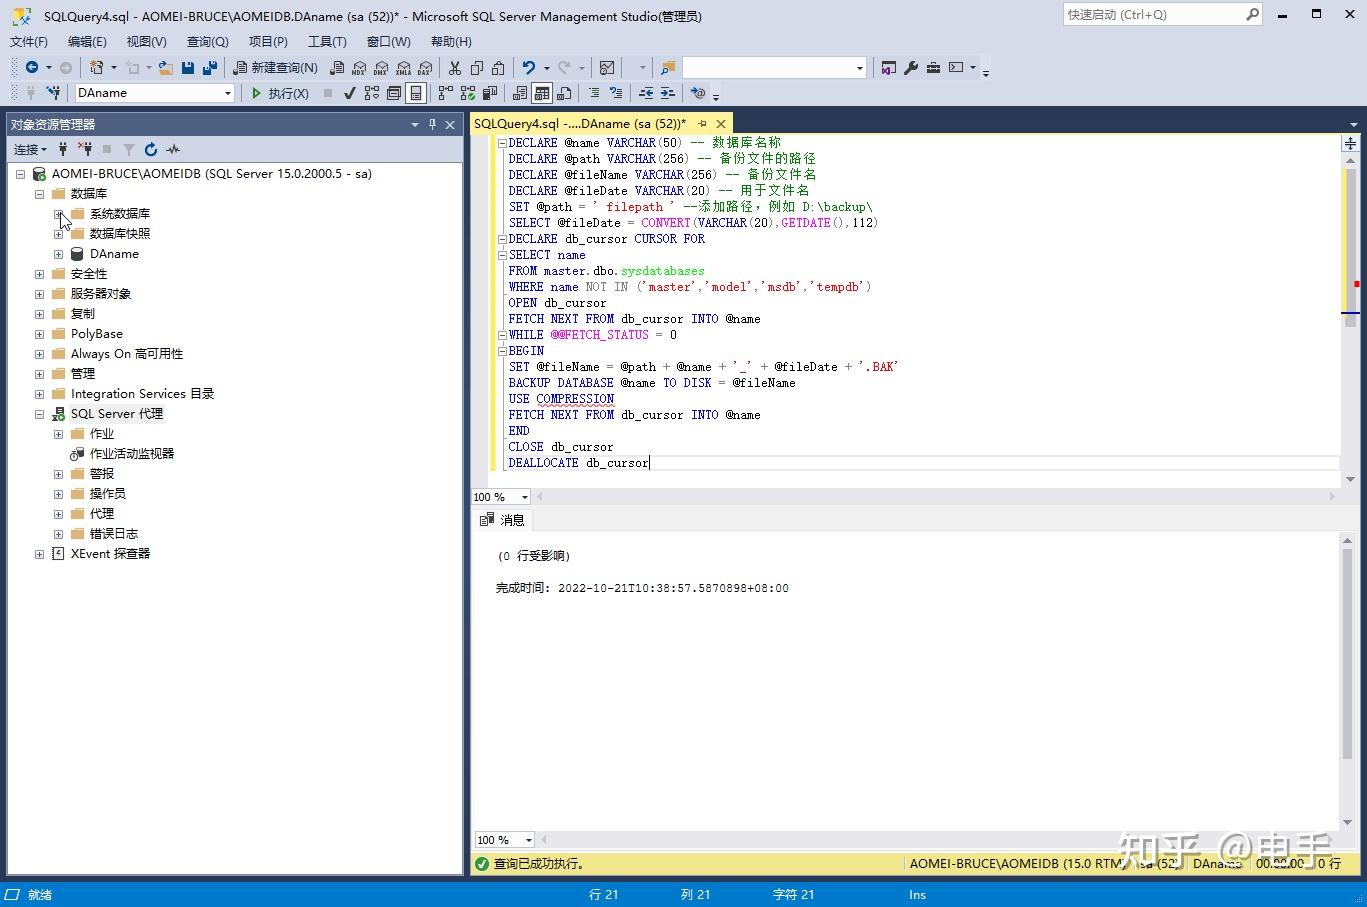Expand the DAname database node
Screen dimensions: 1367x907
point(58,254)
